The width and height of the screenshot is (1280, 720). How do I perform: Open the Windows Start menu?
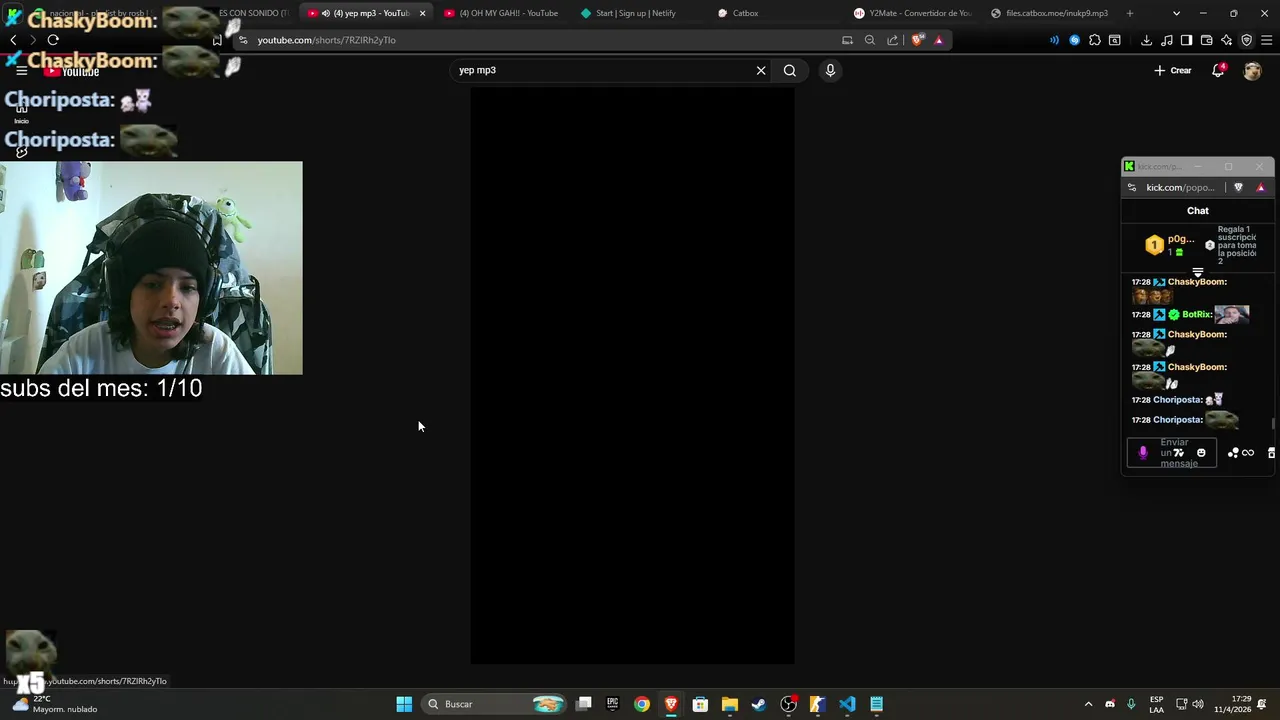pos(404,704)
